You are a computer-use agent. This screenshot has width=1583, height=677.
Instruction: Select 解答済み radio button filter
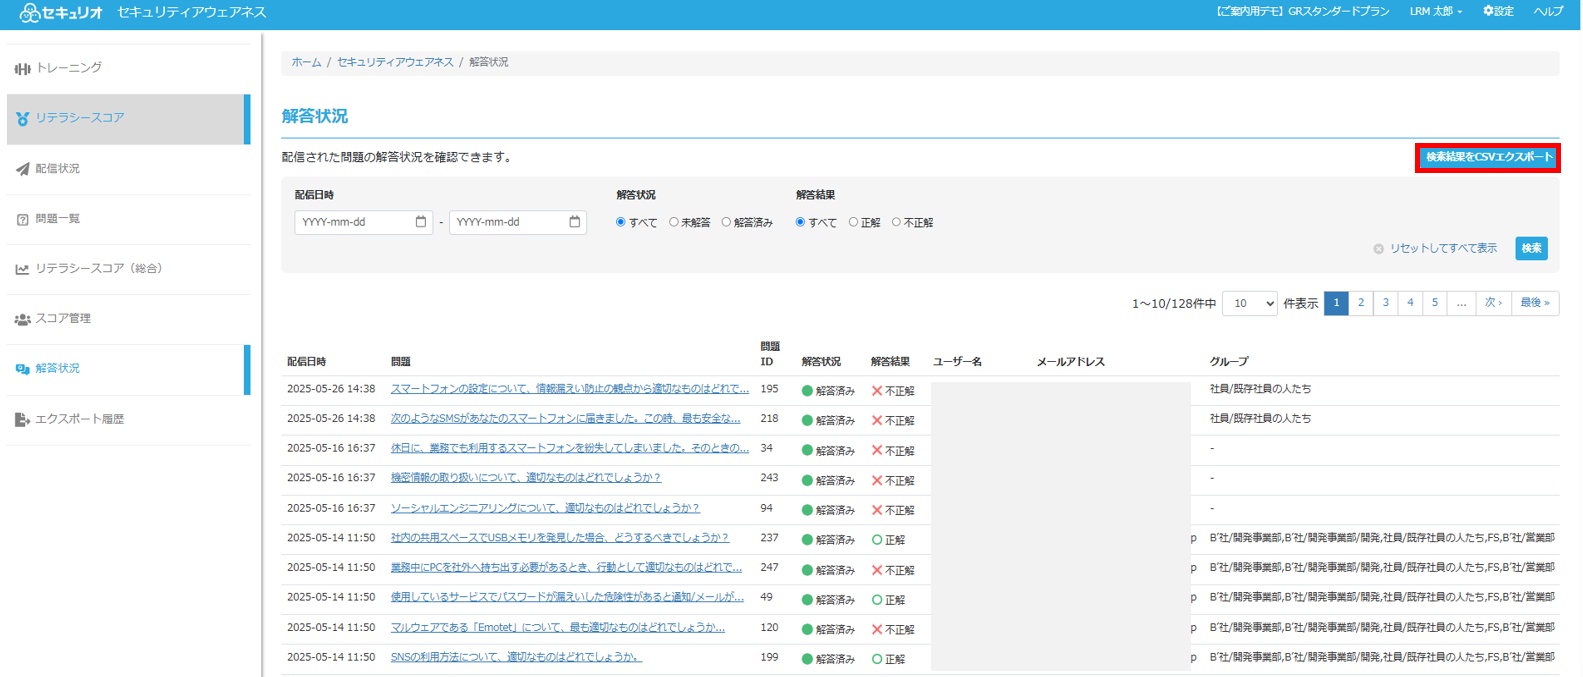[726, 222]
